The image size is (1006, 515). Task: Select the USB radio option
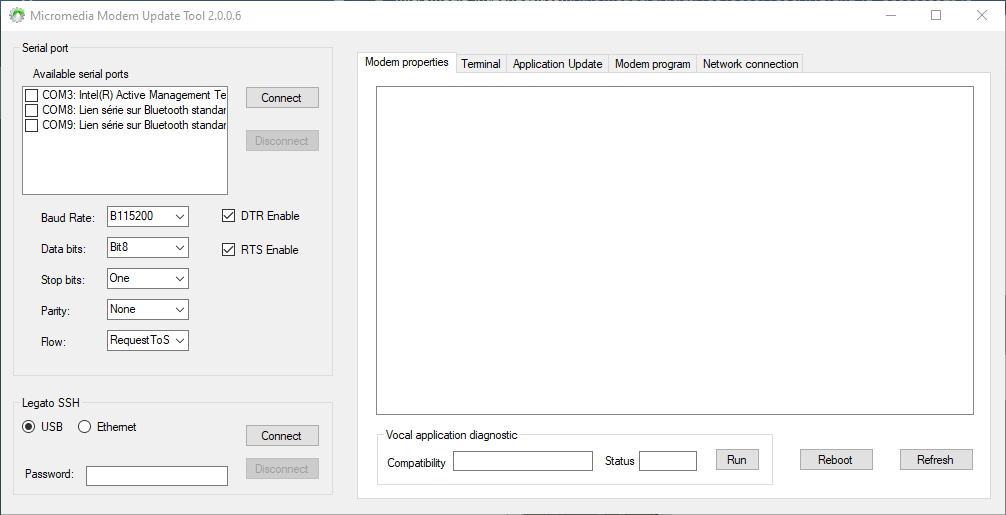coord(29,427)
